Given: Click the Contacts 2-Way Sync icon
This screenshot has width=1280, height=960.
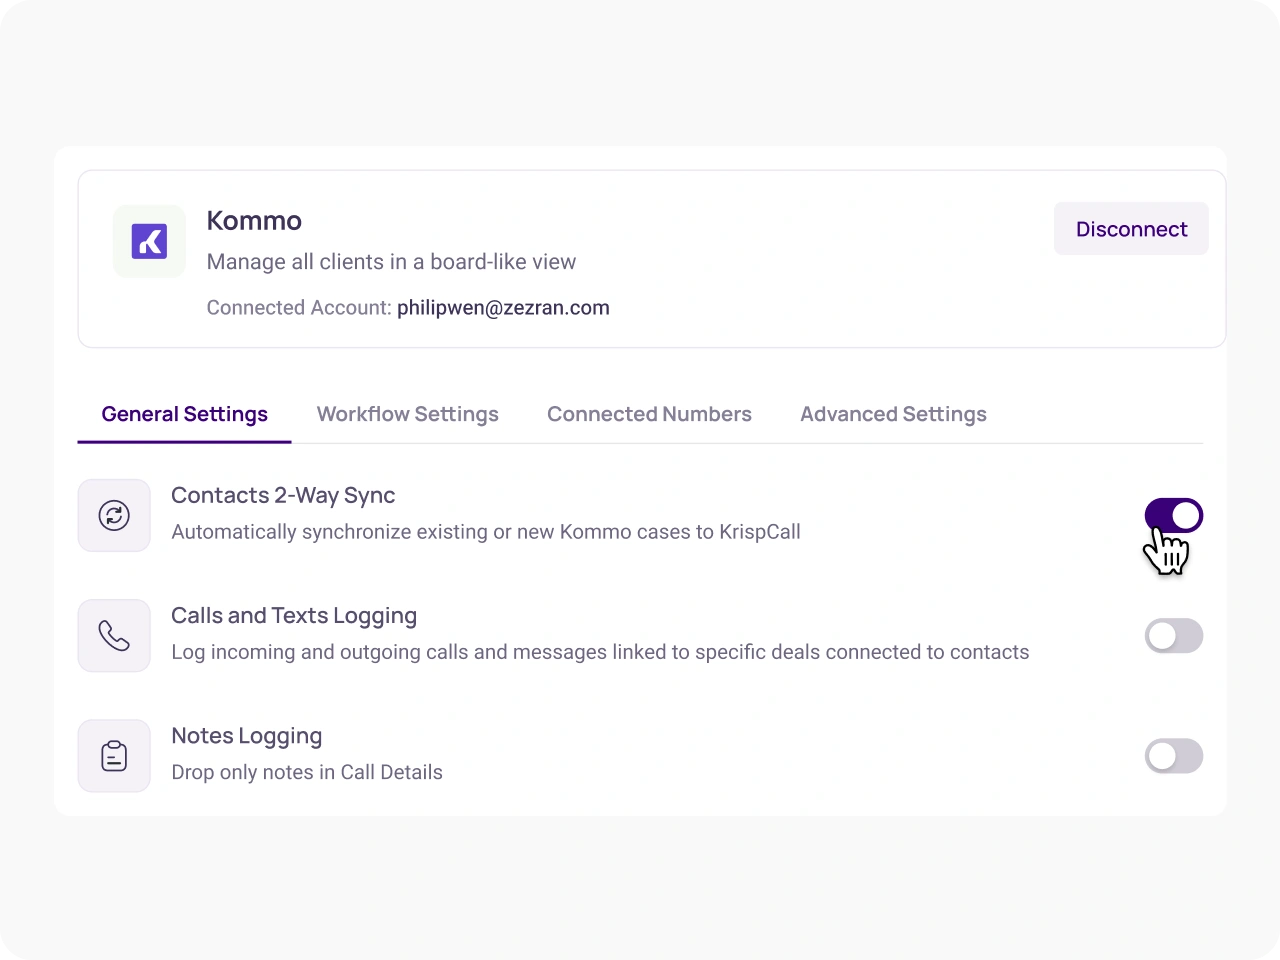Looking at the screenshot, I should [114, 516].
